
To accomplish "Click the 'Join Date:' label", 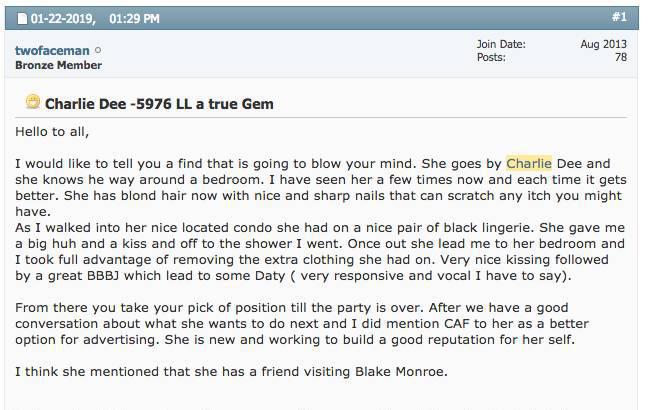I will (501, 44).
